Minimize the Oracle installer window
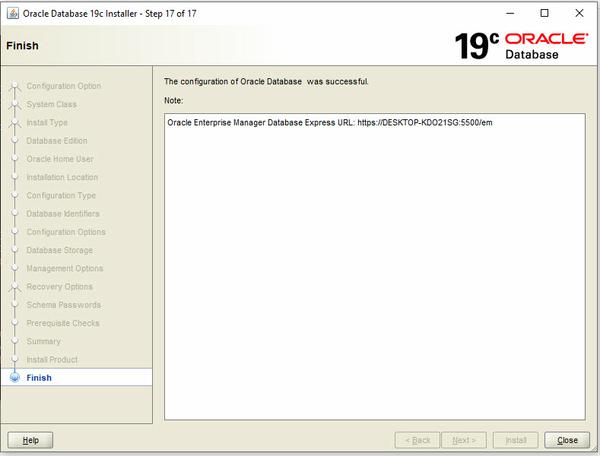The height and width of the screenshot is (456, 600). [508, 13]
